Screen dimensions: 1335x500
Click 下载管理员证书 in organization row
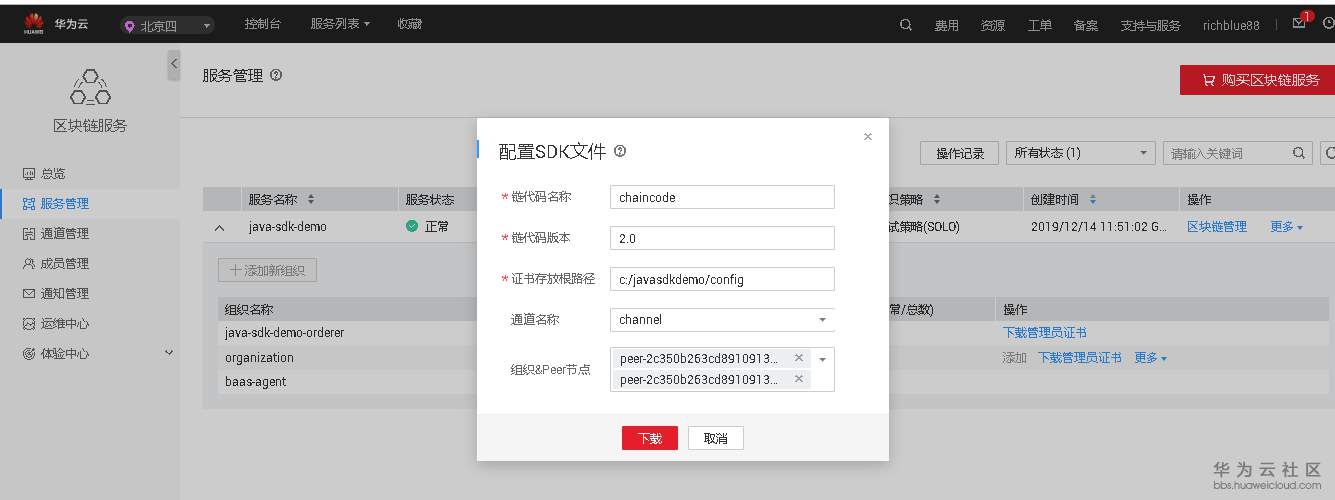pos(1080,357)
